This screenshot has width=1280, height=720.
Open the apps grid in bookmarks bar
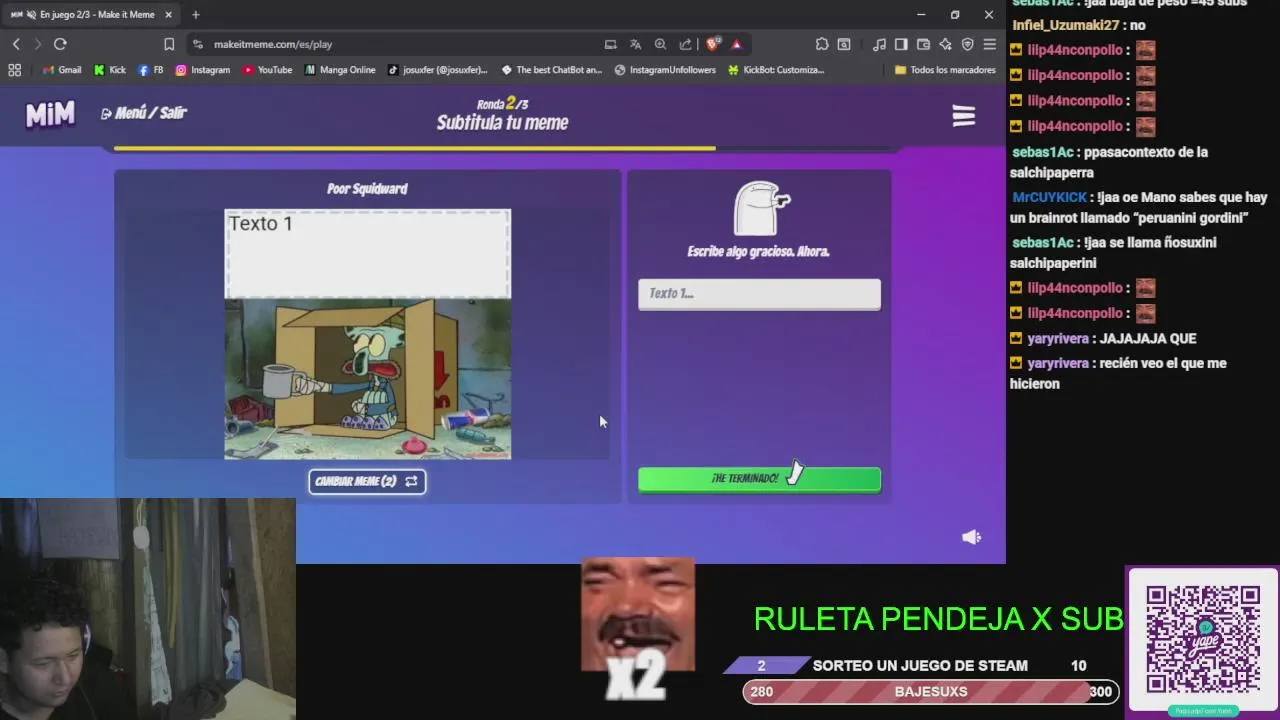click(14, 70)
